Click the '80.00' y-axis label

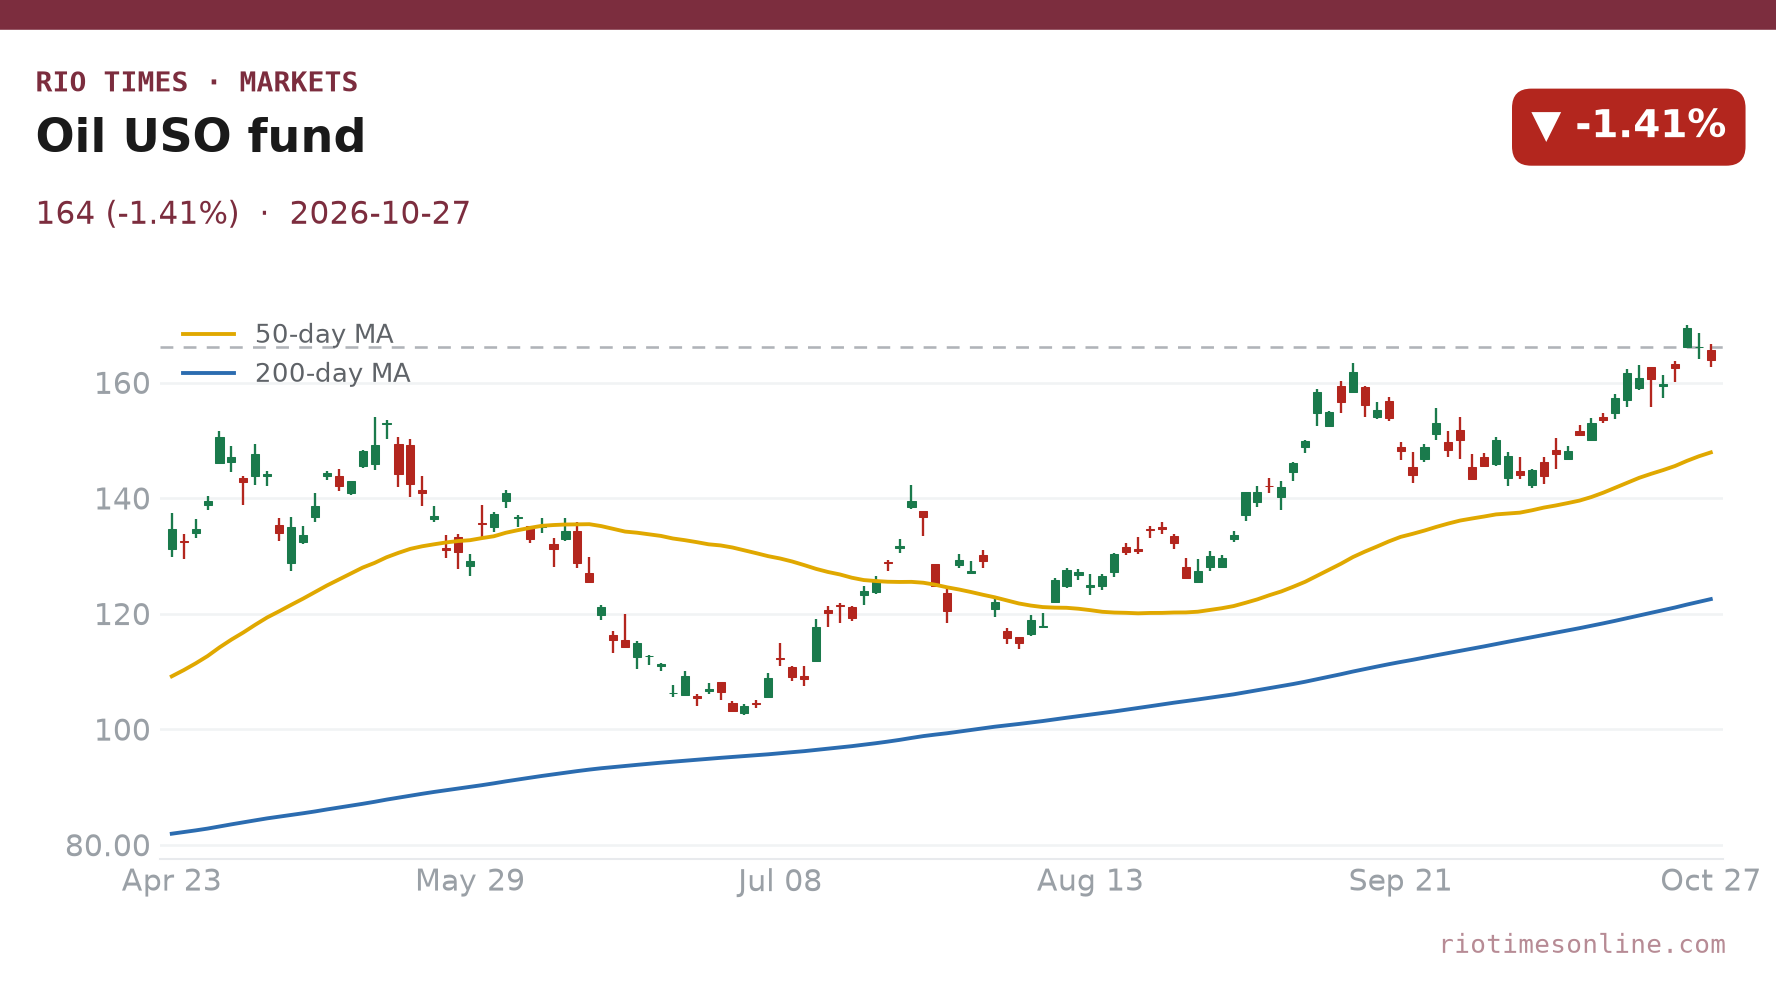click(x=108, y=846)
